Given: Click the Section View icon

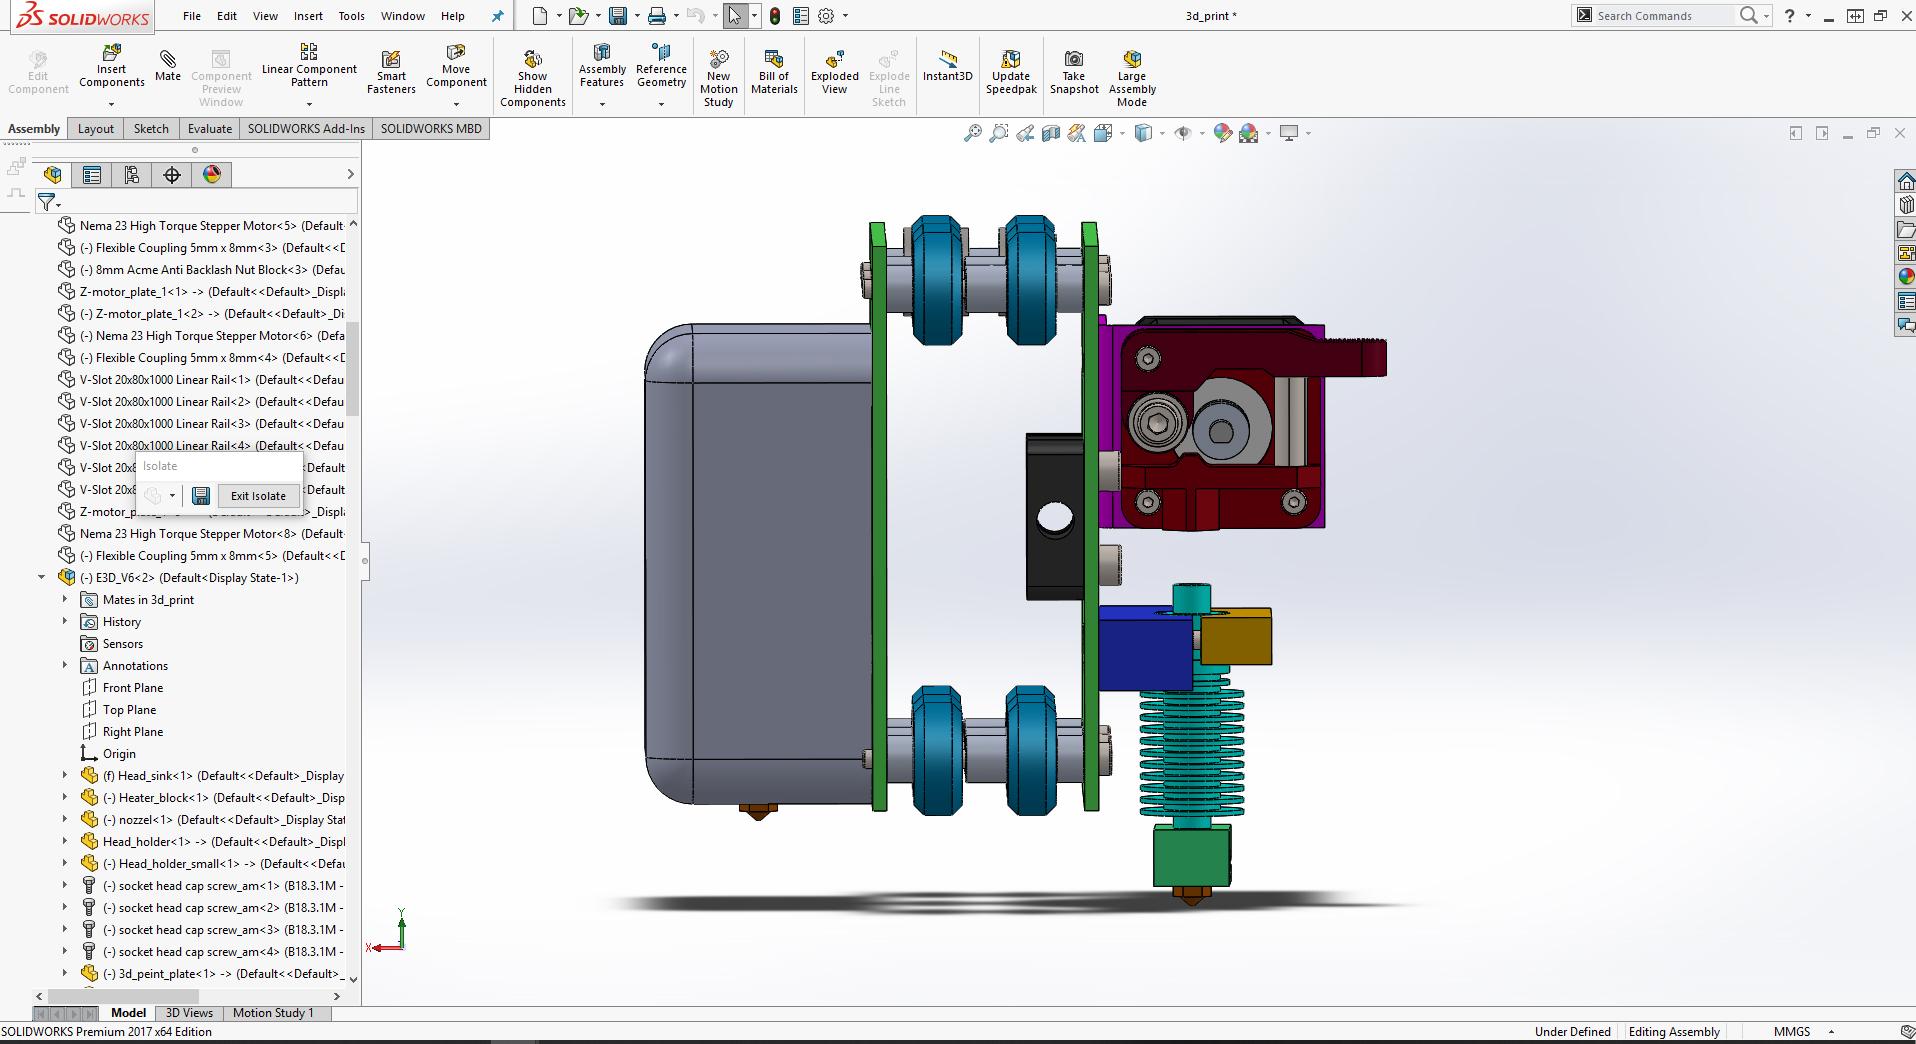Looking at the screenshot, I should tap(1051, 133).
